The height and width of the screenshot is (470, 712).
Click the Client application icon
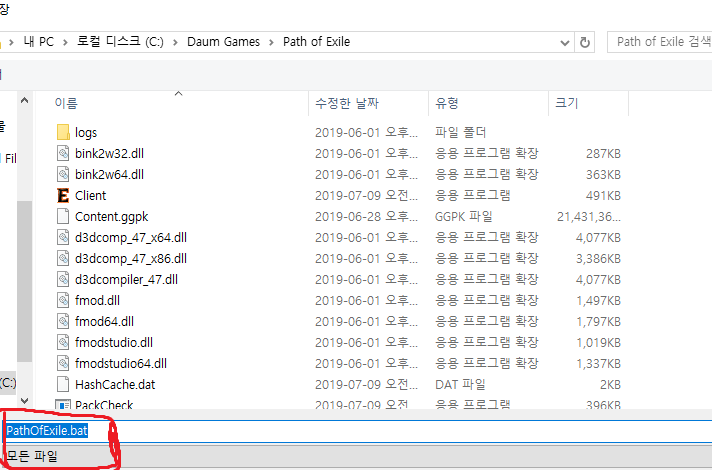63,195
